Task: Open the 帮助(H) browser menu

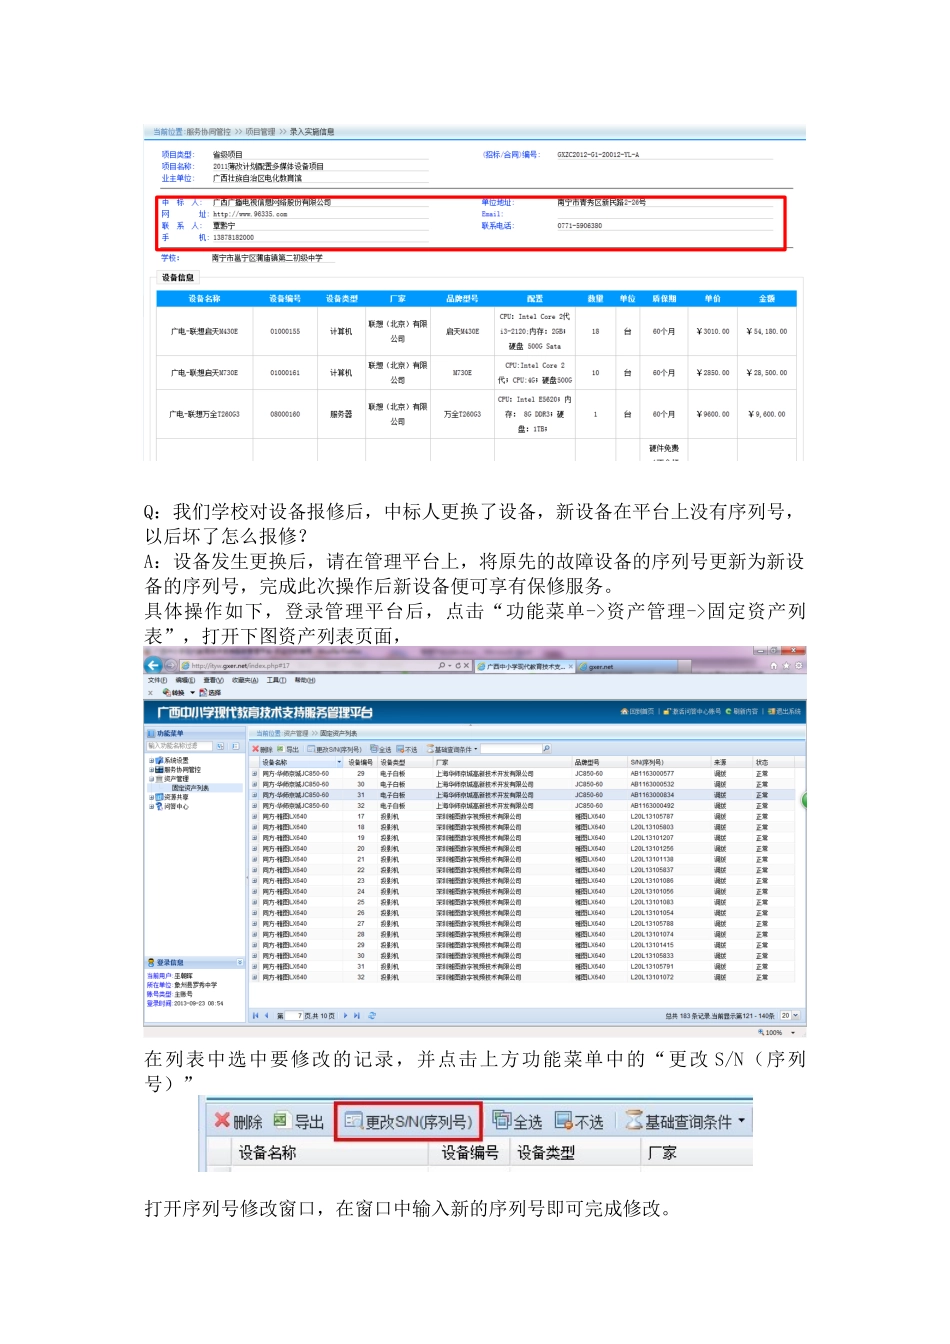Action: coord(305,680)
